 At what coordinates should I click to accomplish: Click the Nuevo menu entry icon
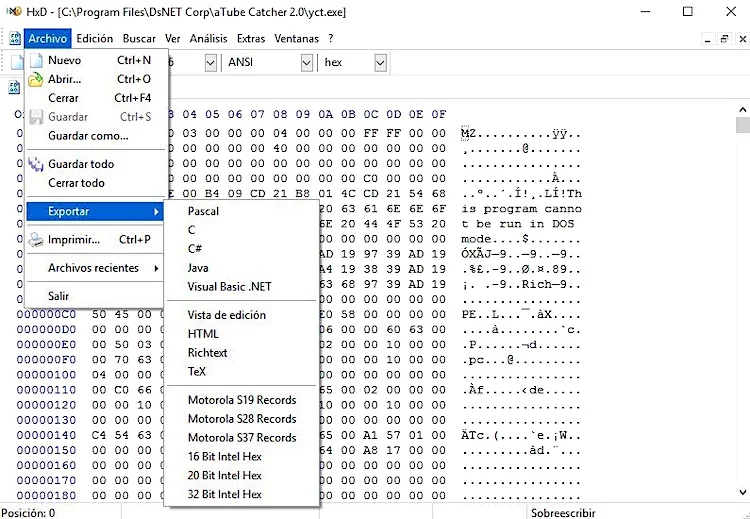point(36,60)
